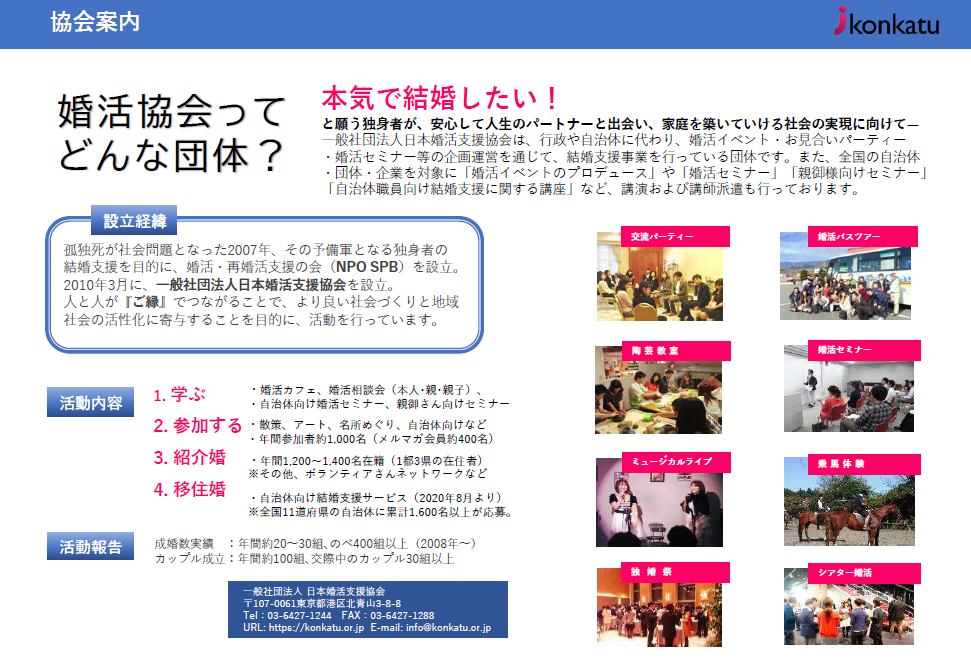Image resolution: width=971 pixels, height=669 pixels.
Task: Click the 1. 学ぶ activity item
Action: pos(182,395)
